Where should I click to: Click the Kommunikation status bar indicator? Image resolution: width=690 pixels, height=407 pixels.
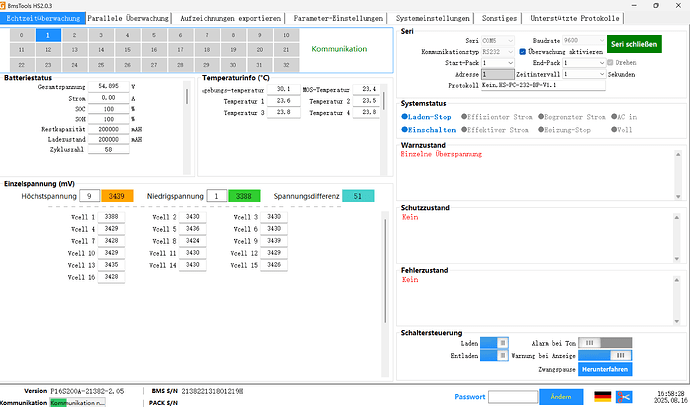pos(77,403)
